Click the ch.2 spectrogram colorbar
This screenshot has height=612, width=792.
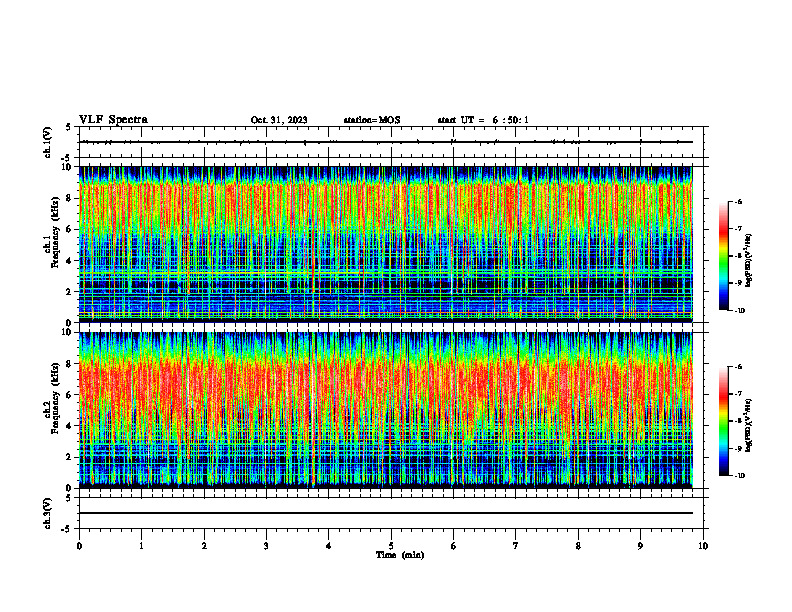(724, 421)
